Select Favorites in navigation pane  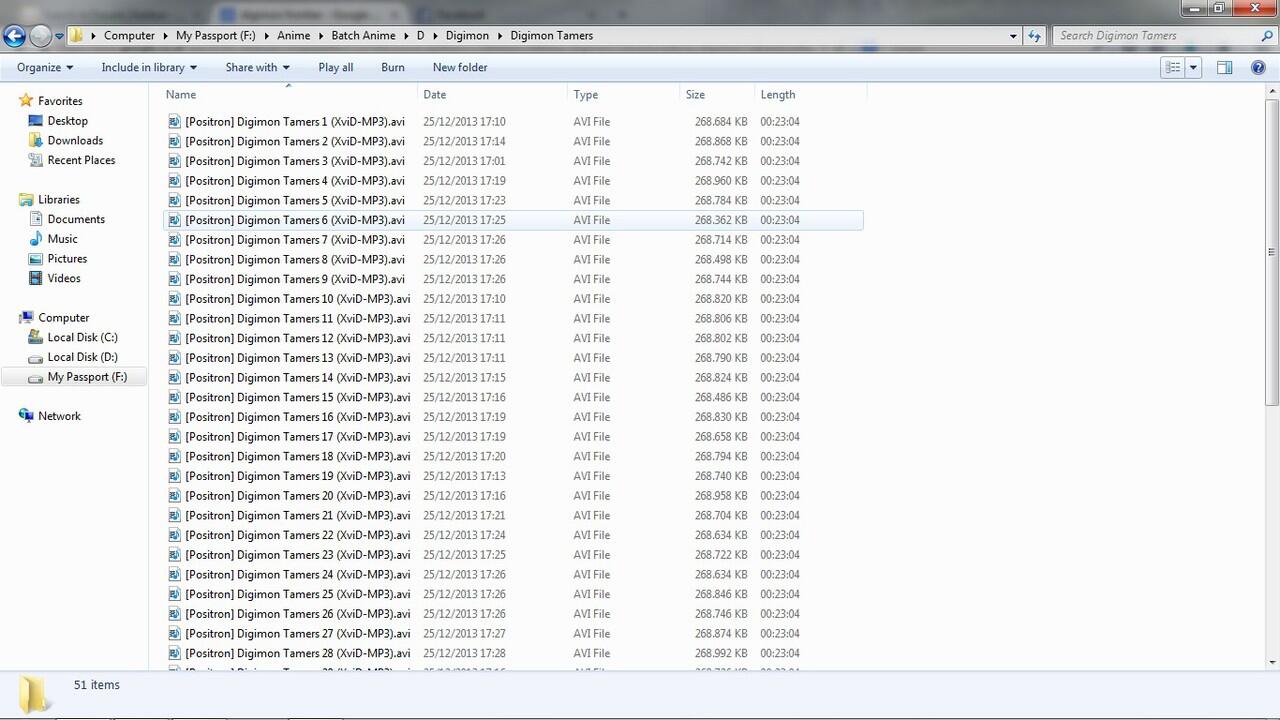tap(60, 101)
